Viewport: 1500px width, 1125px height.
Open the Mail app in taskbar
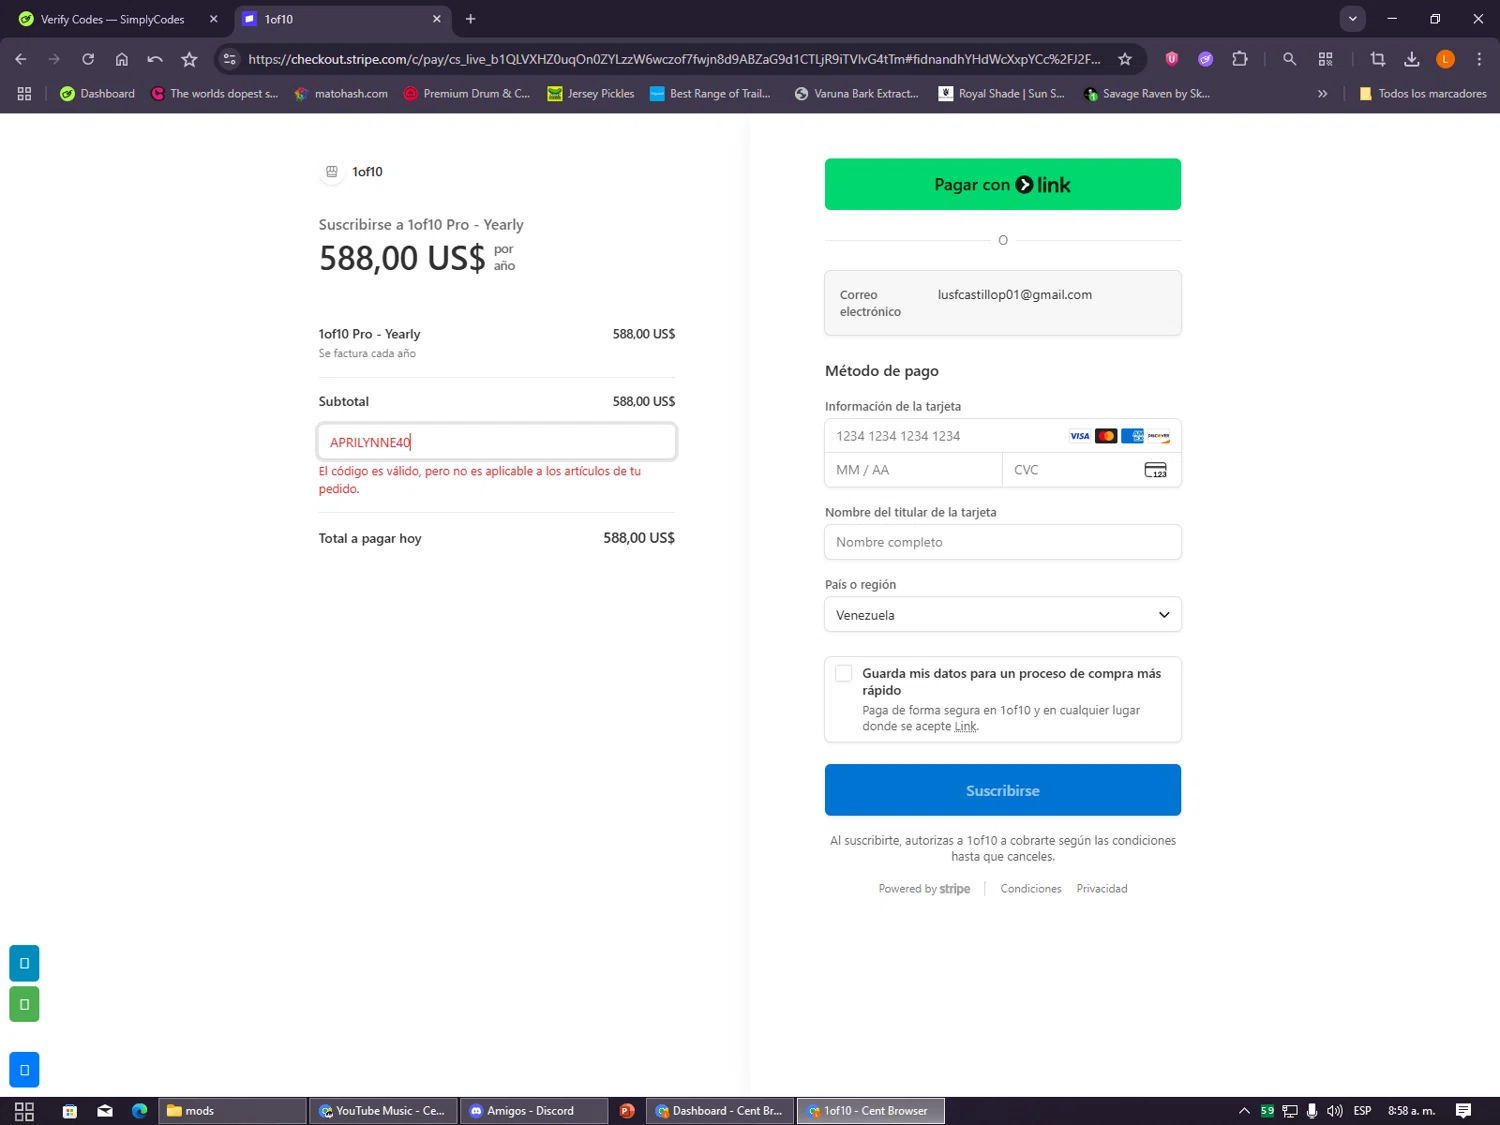pyautogui.click(x=105, y=1111)
